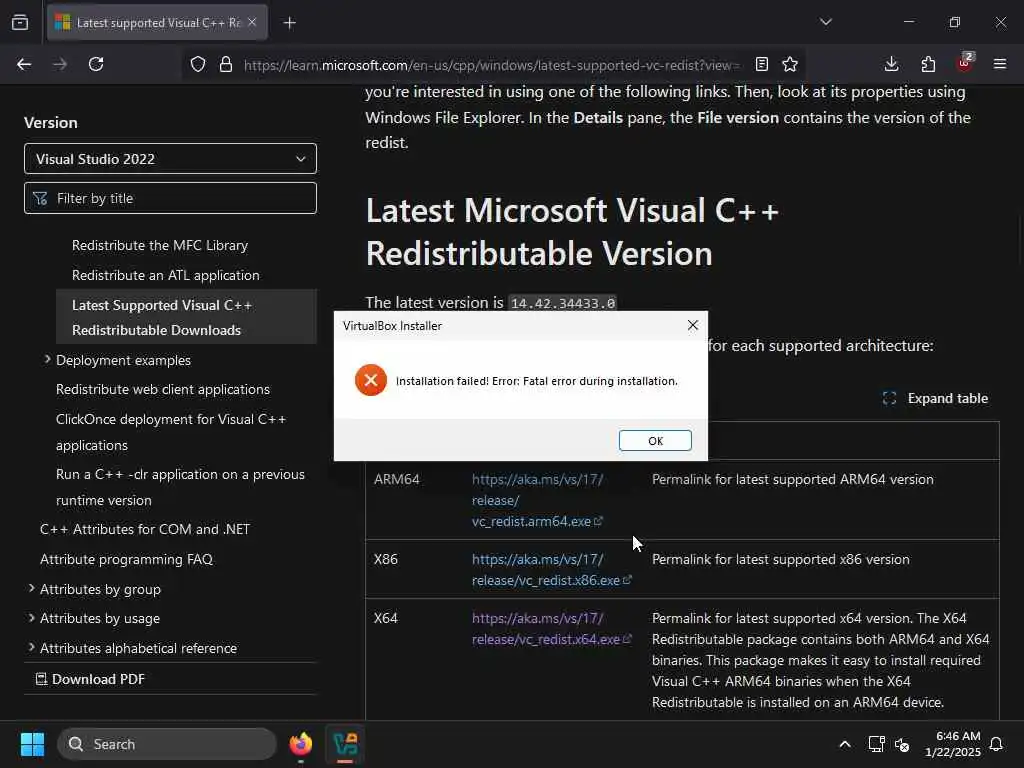Click the ARM64 architecture cell

point(396,479)
